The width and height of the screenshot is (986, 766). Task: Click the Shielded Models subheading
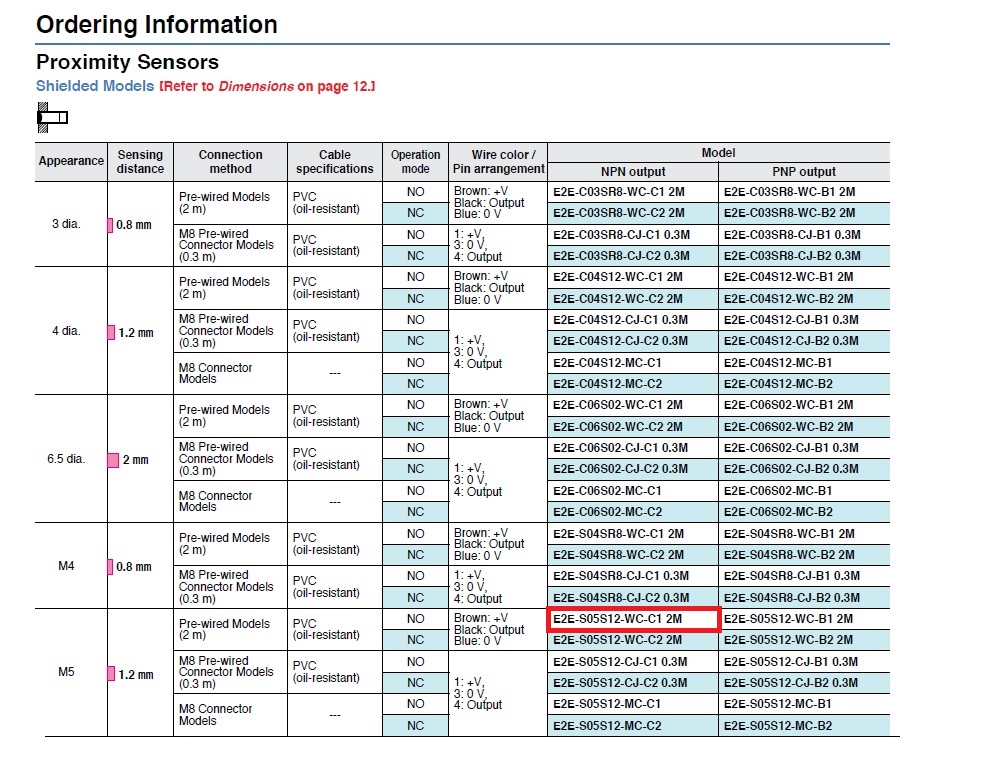95,86
